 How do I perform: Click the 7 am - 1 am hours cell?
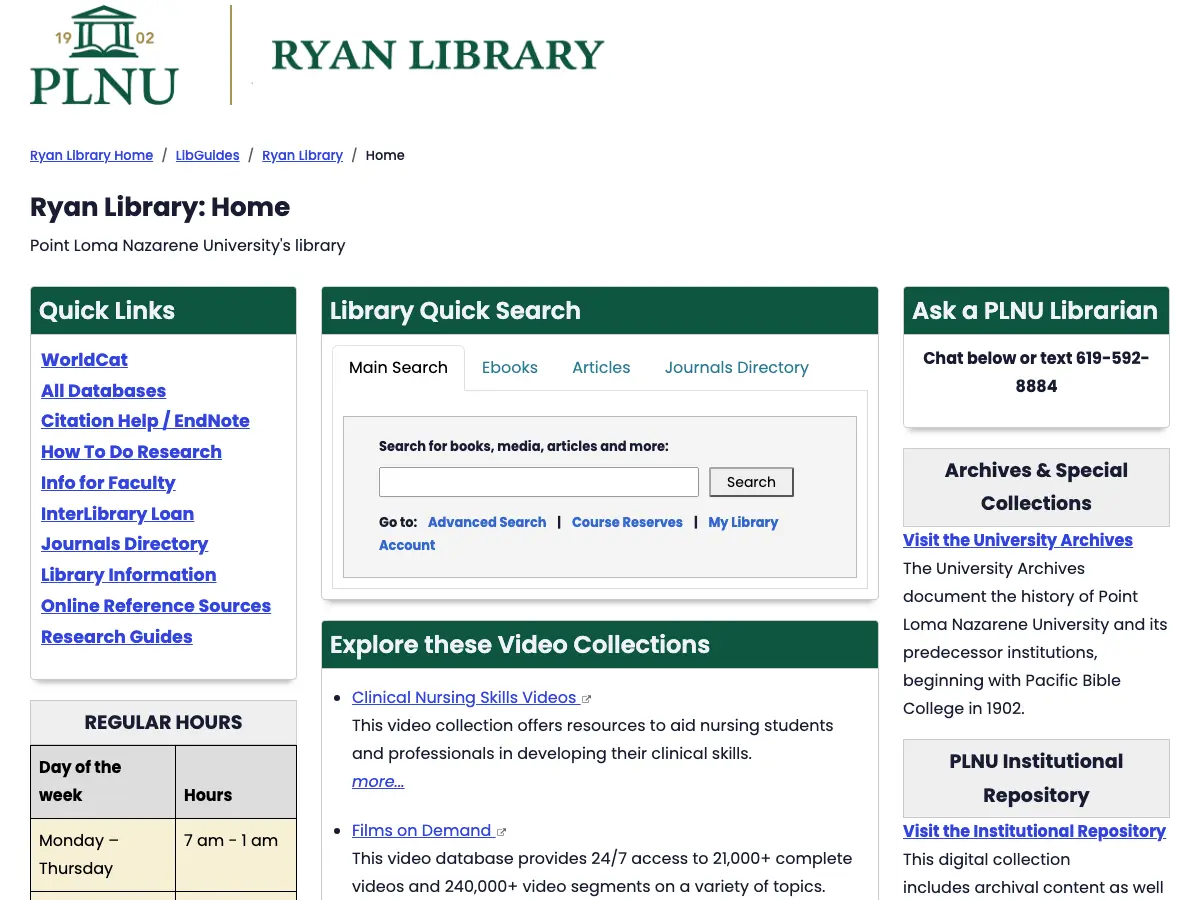(236, 855)
